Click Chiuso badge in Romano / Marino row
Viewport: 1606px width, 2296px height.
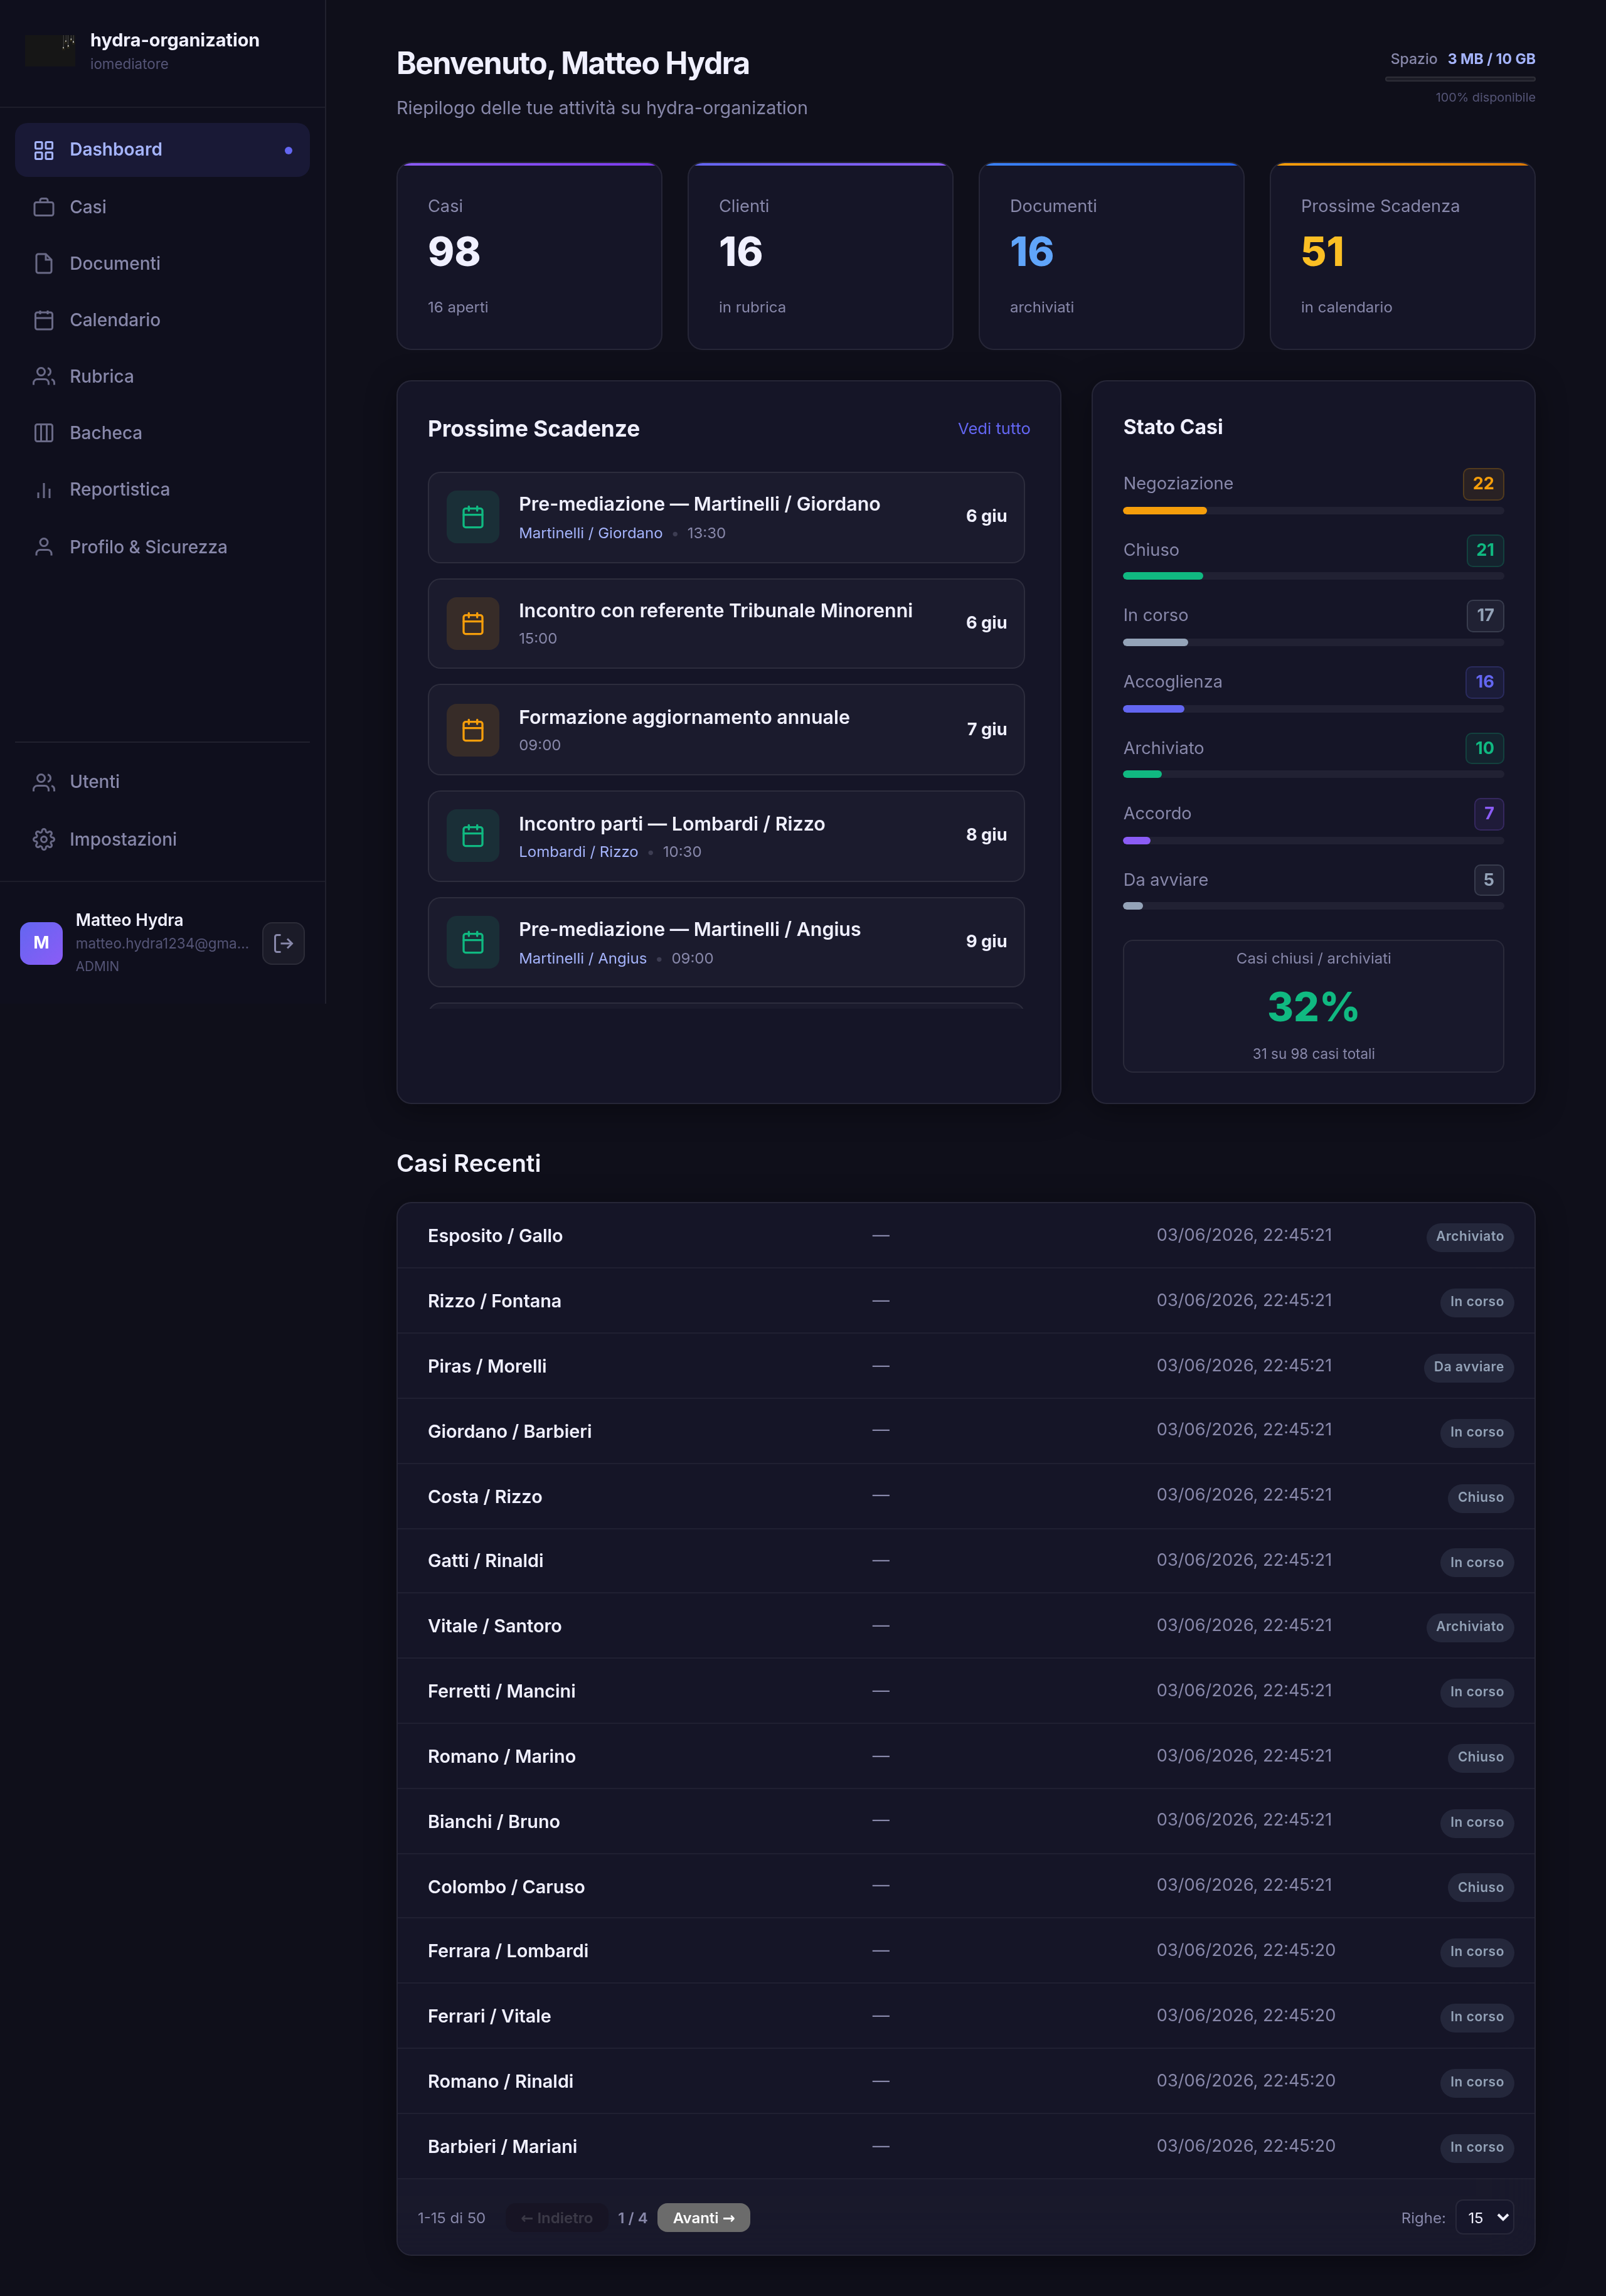[1480, 1757]
